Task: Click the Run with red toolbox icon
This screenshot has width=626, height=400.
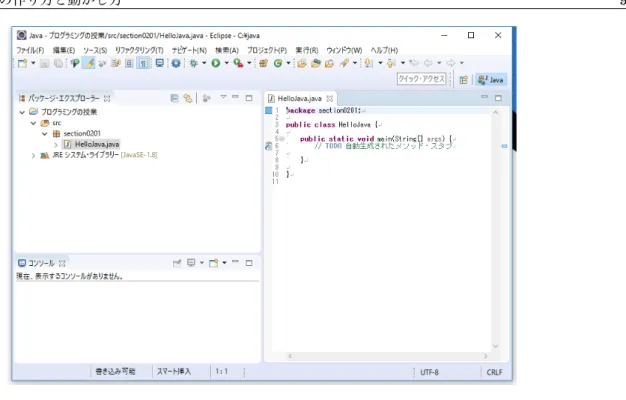Action: (238, 63)
